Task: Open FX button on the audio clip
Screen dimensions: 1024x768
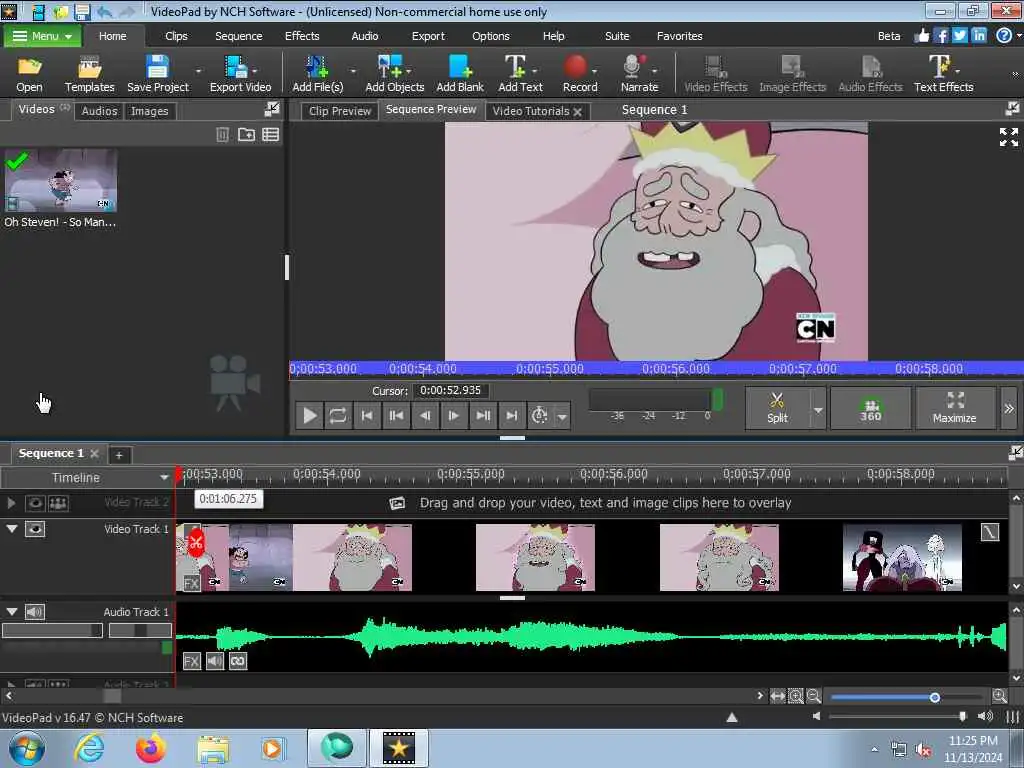Action: click(191, 662)
